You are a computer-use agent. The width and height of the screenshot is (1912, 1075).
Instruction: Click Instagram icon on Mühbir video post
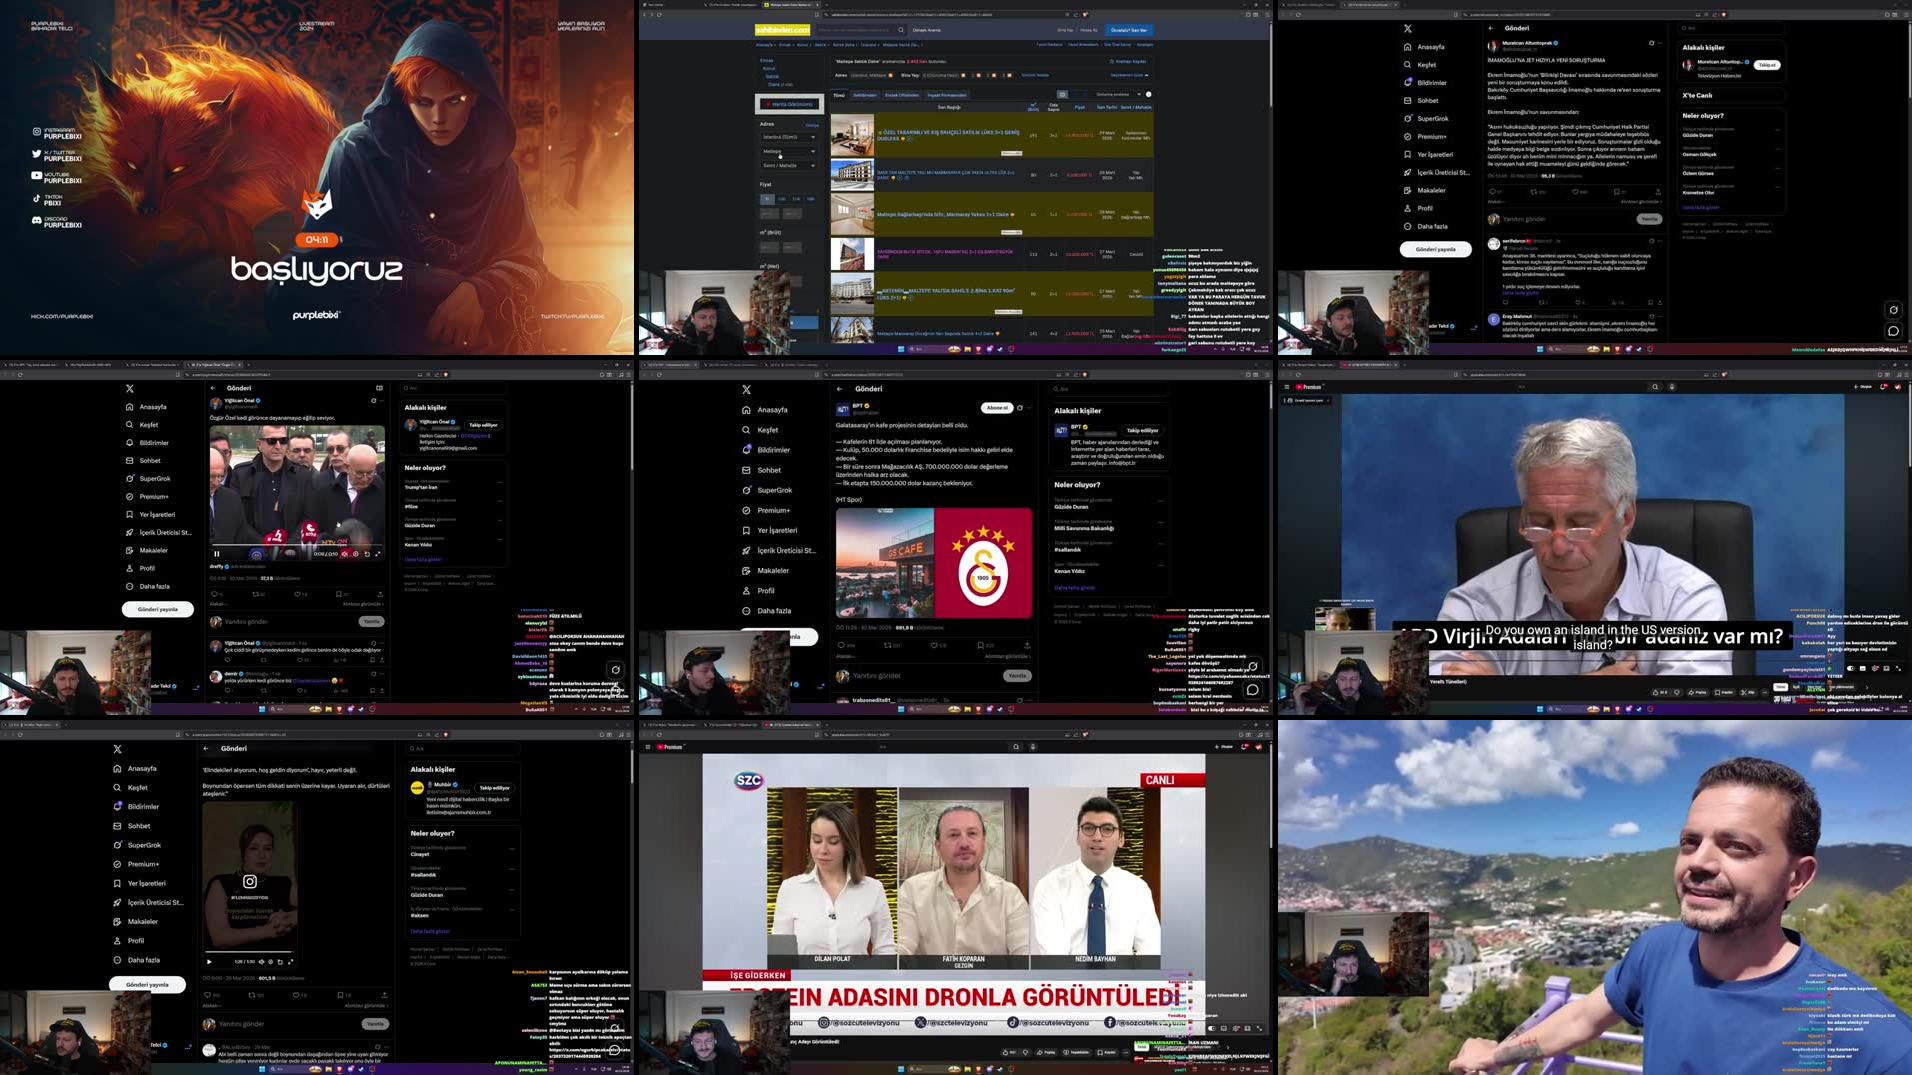[x=250, y=881]
